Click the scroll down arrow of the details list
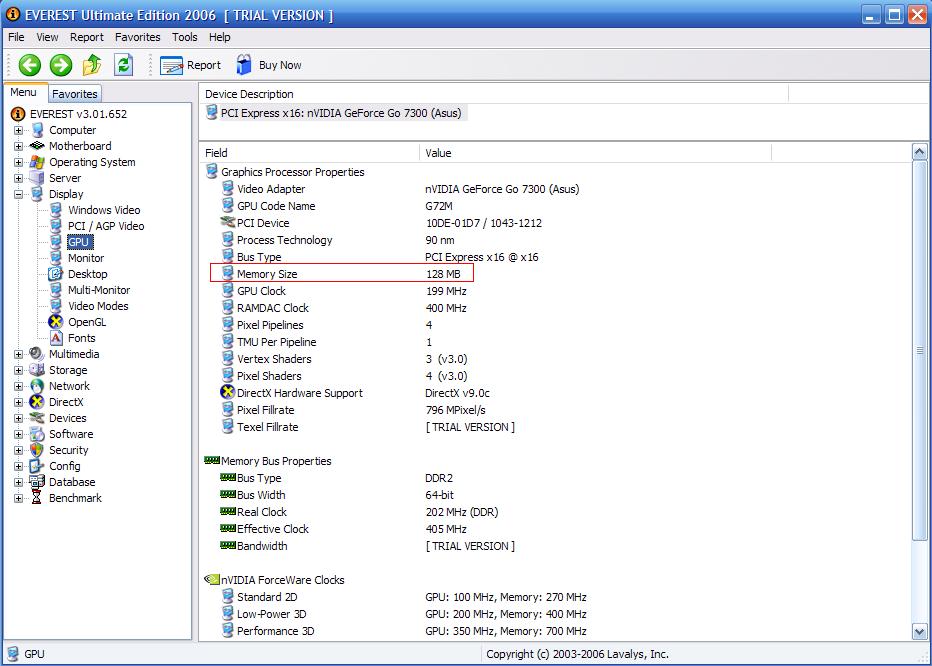Screen dimensions: 932x666 point(919,632)
